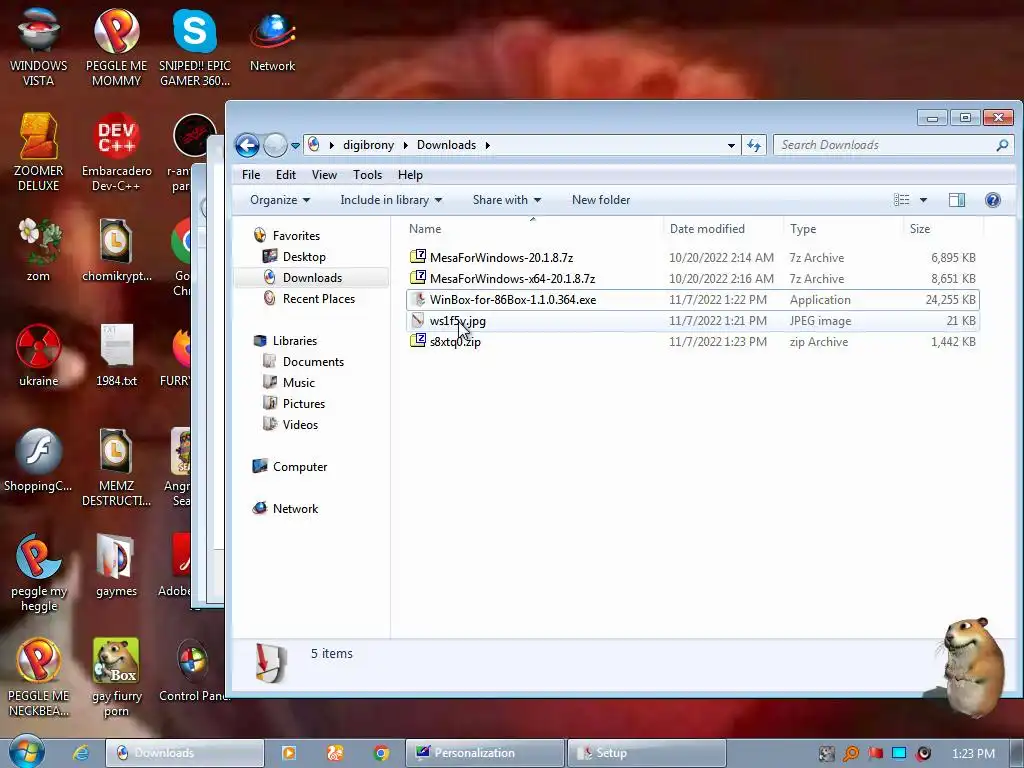
Task: Sort by Date modified column header
Action: (724, 229)
